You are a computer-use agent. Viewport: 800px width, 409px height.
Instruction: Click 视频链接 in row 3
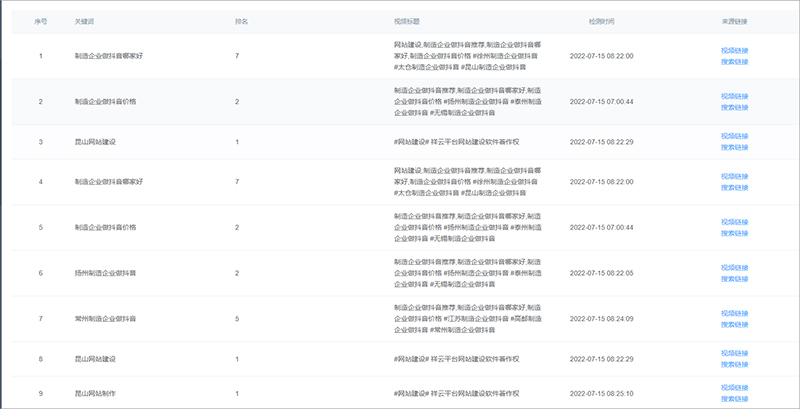click(734, 136)
